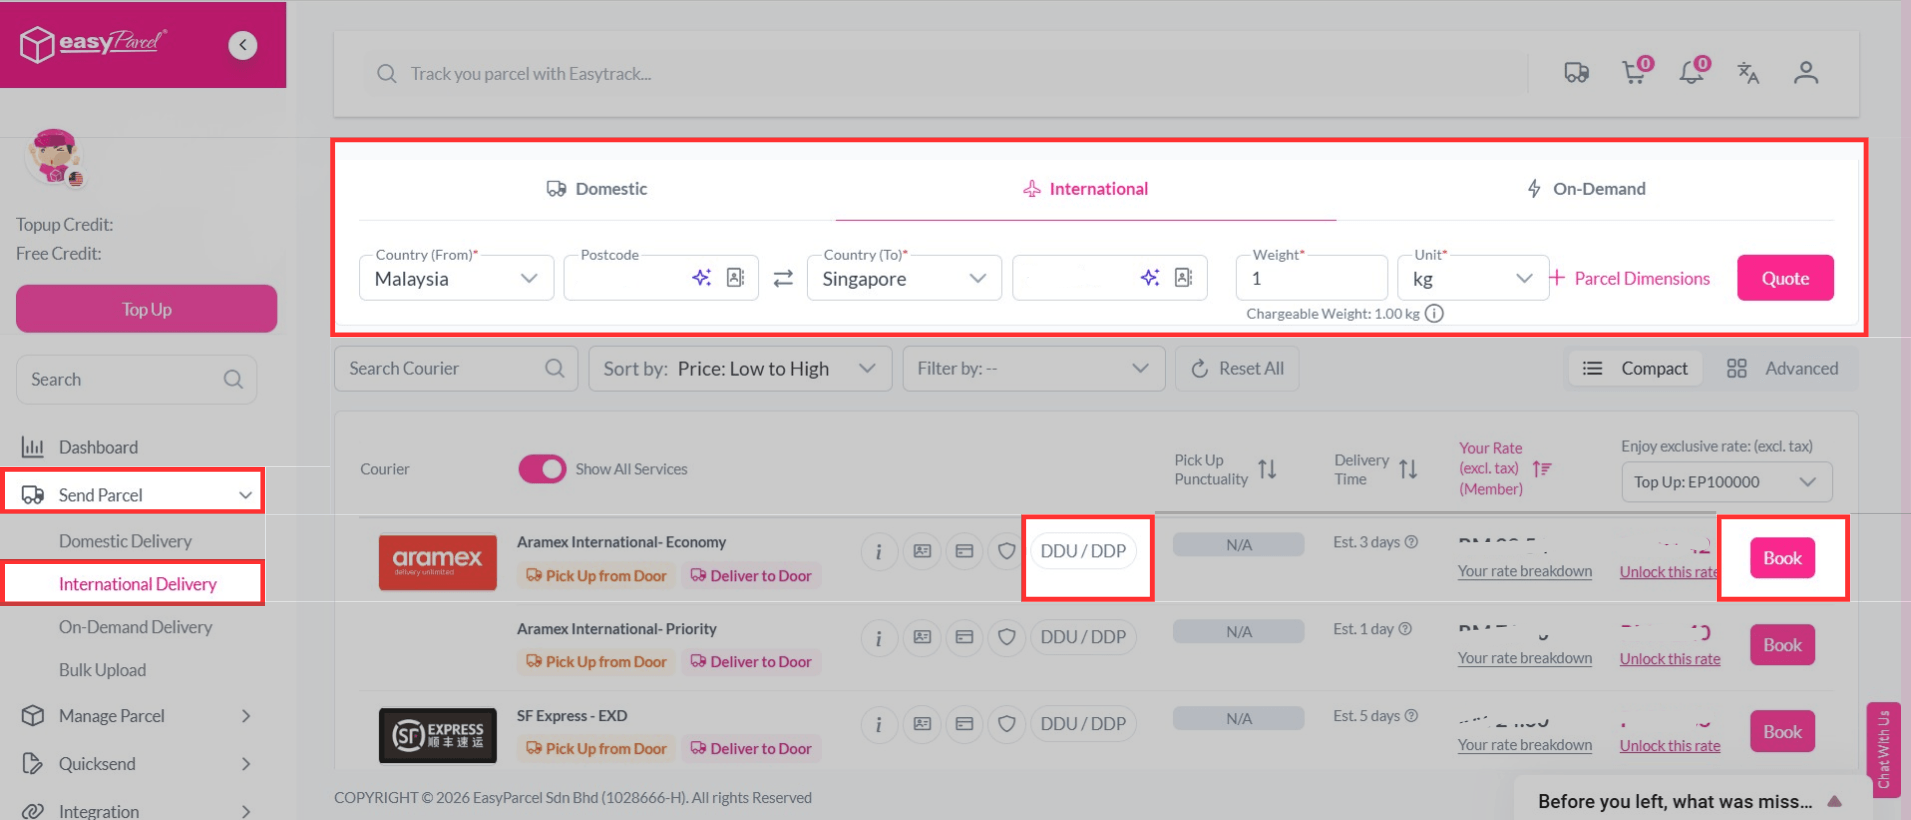Open the language translation icon

point(1748,73)
